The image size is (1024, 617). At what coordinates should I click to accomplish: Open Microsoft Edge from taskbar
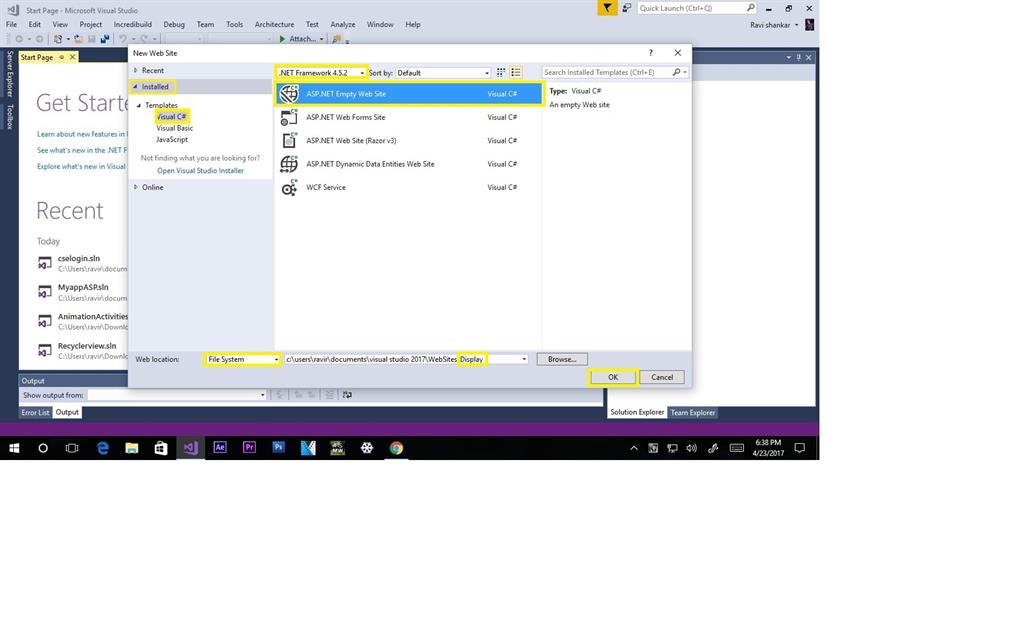click(103, 448)
